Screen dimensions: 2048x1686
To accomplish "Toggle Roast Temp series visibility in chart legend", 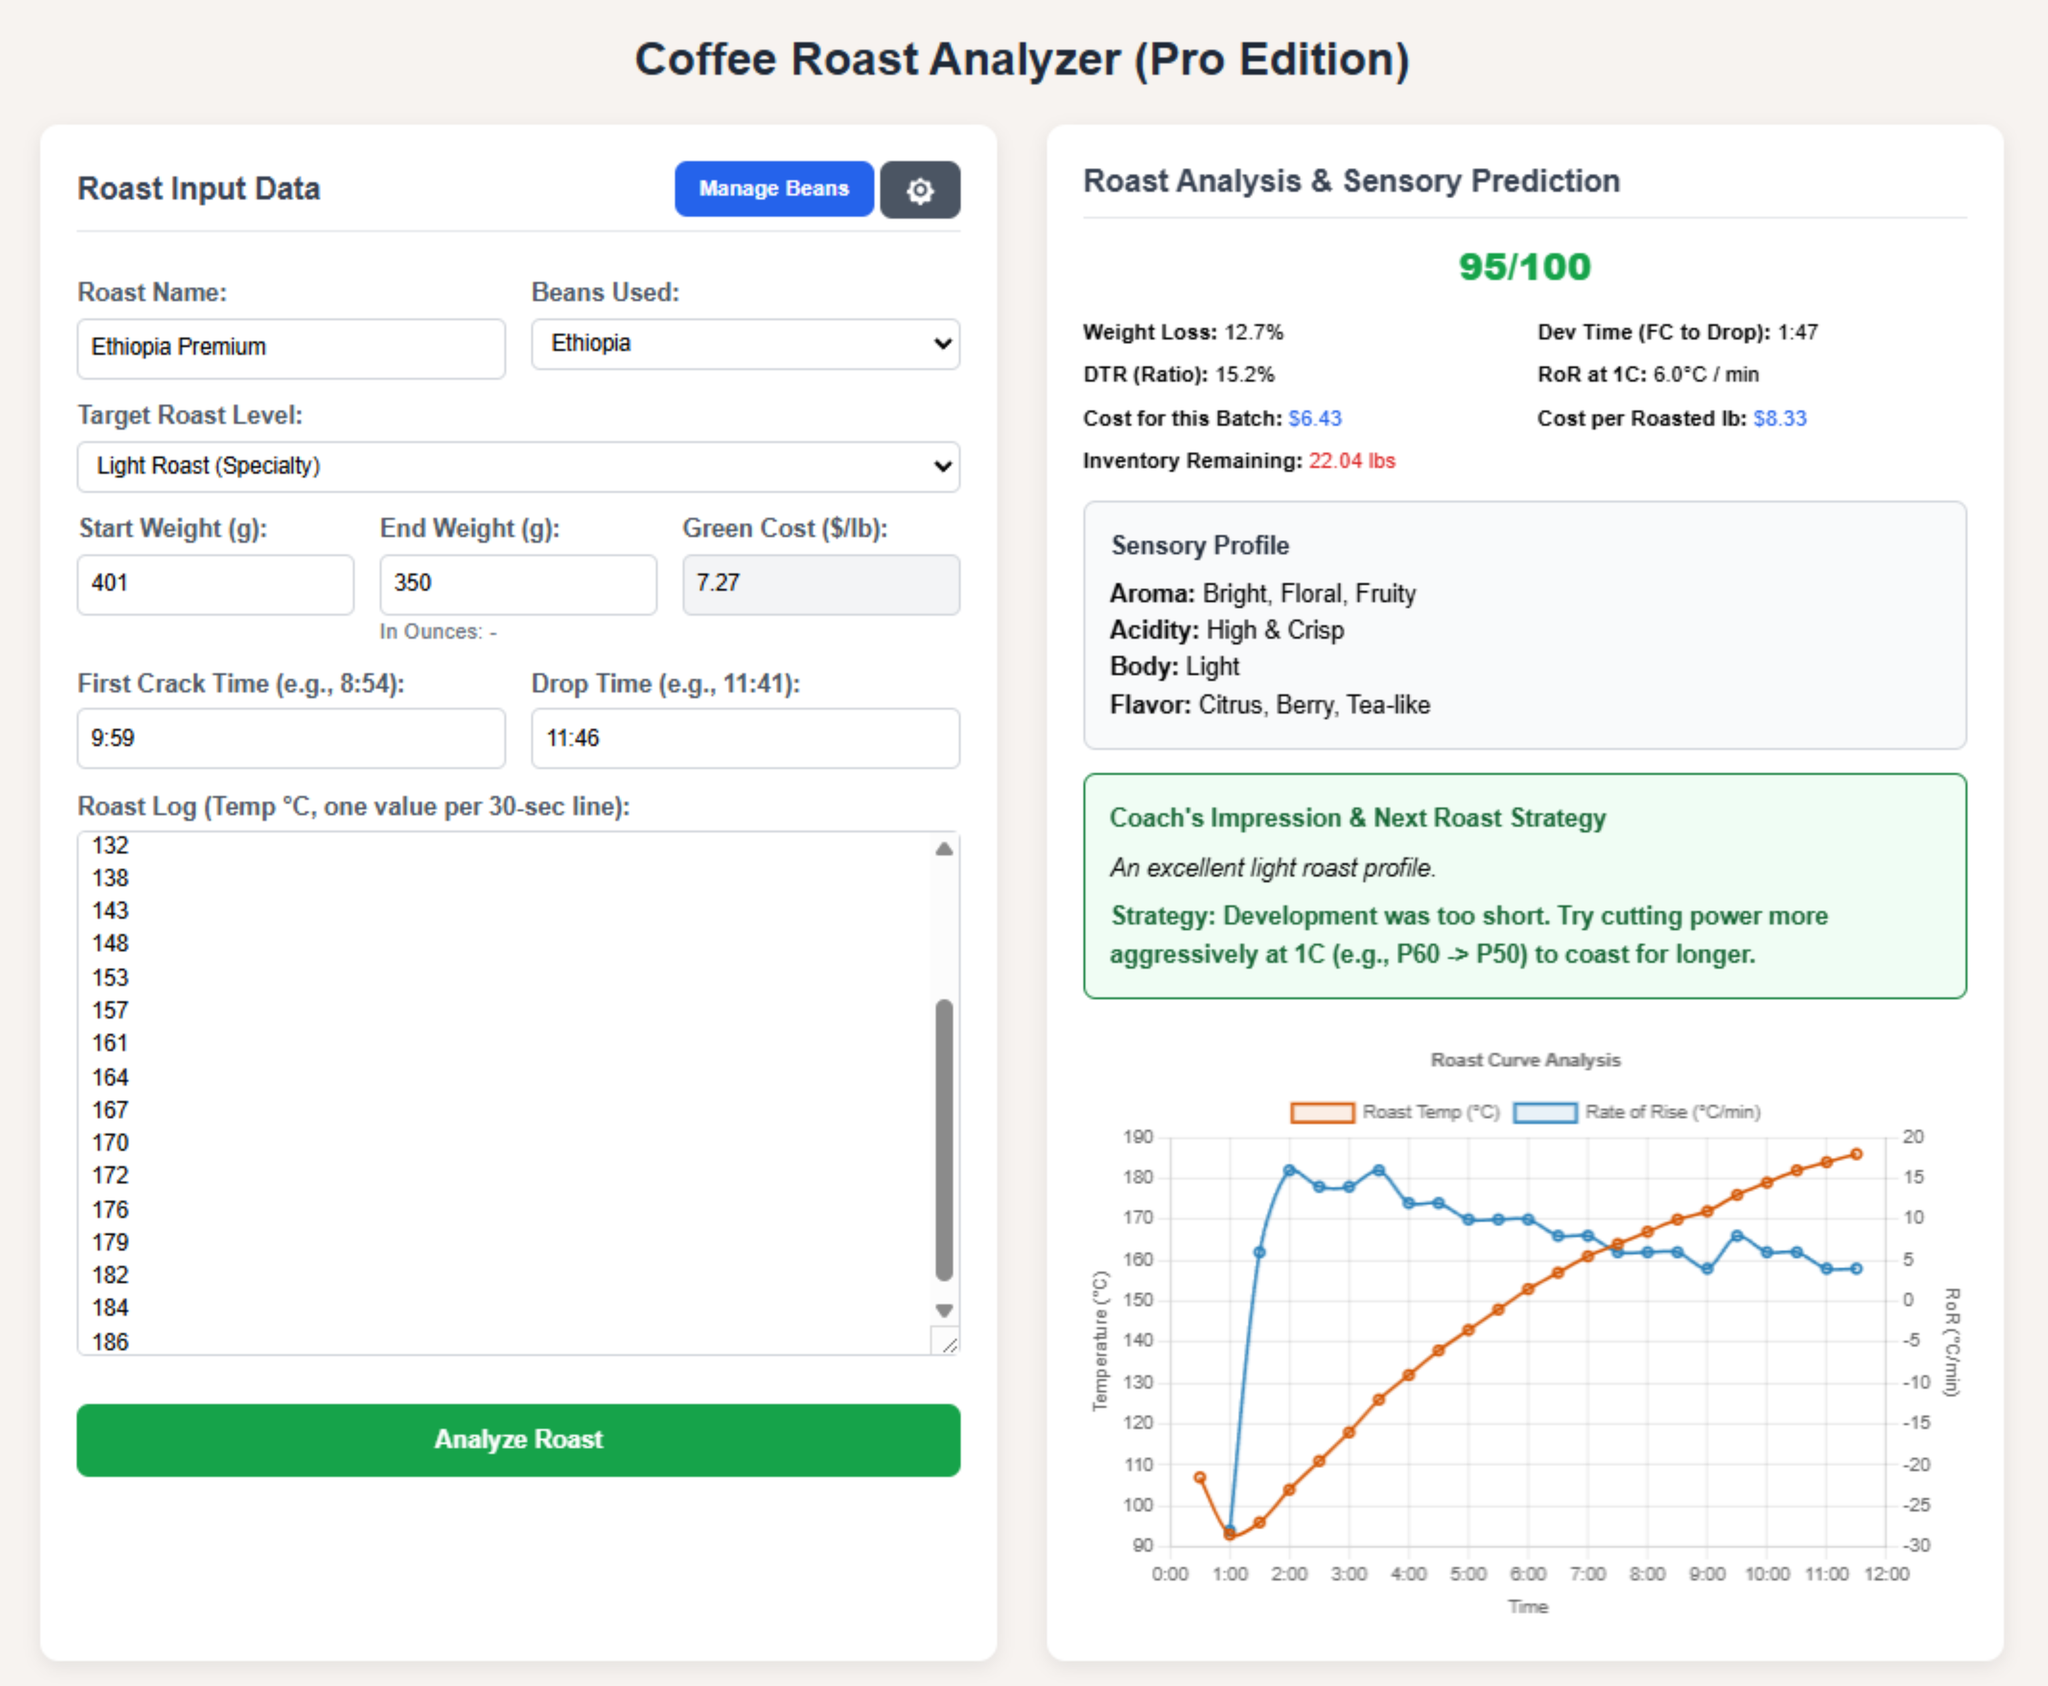I will [x=1430, y=1111].
